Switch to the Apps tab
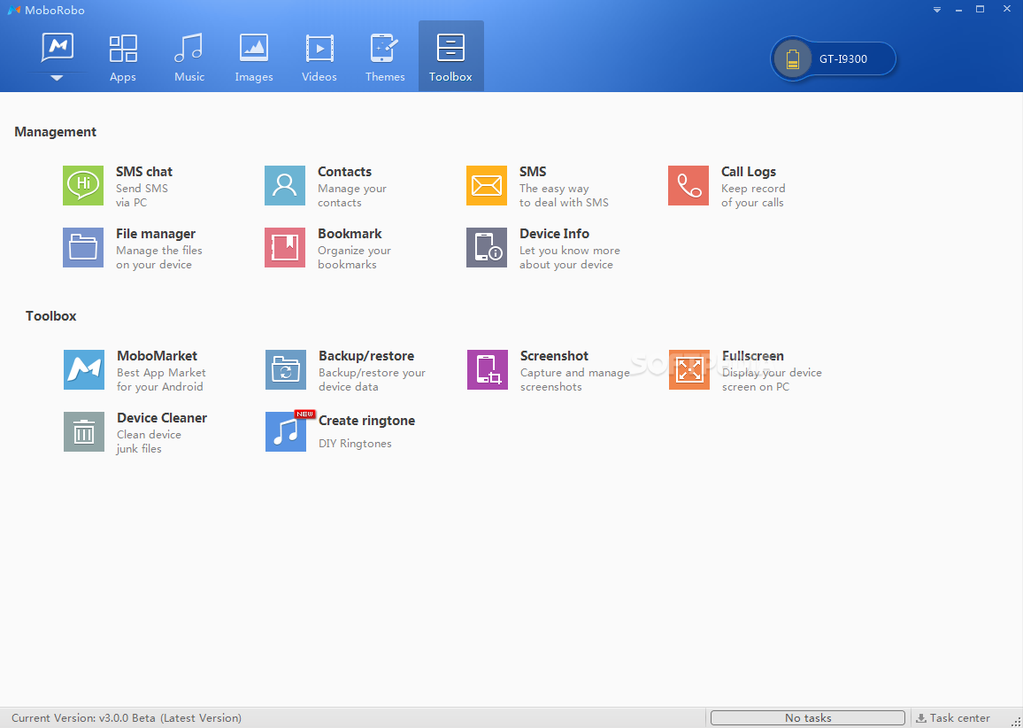 click(123, 58)
